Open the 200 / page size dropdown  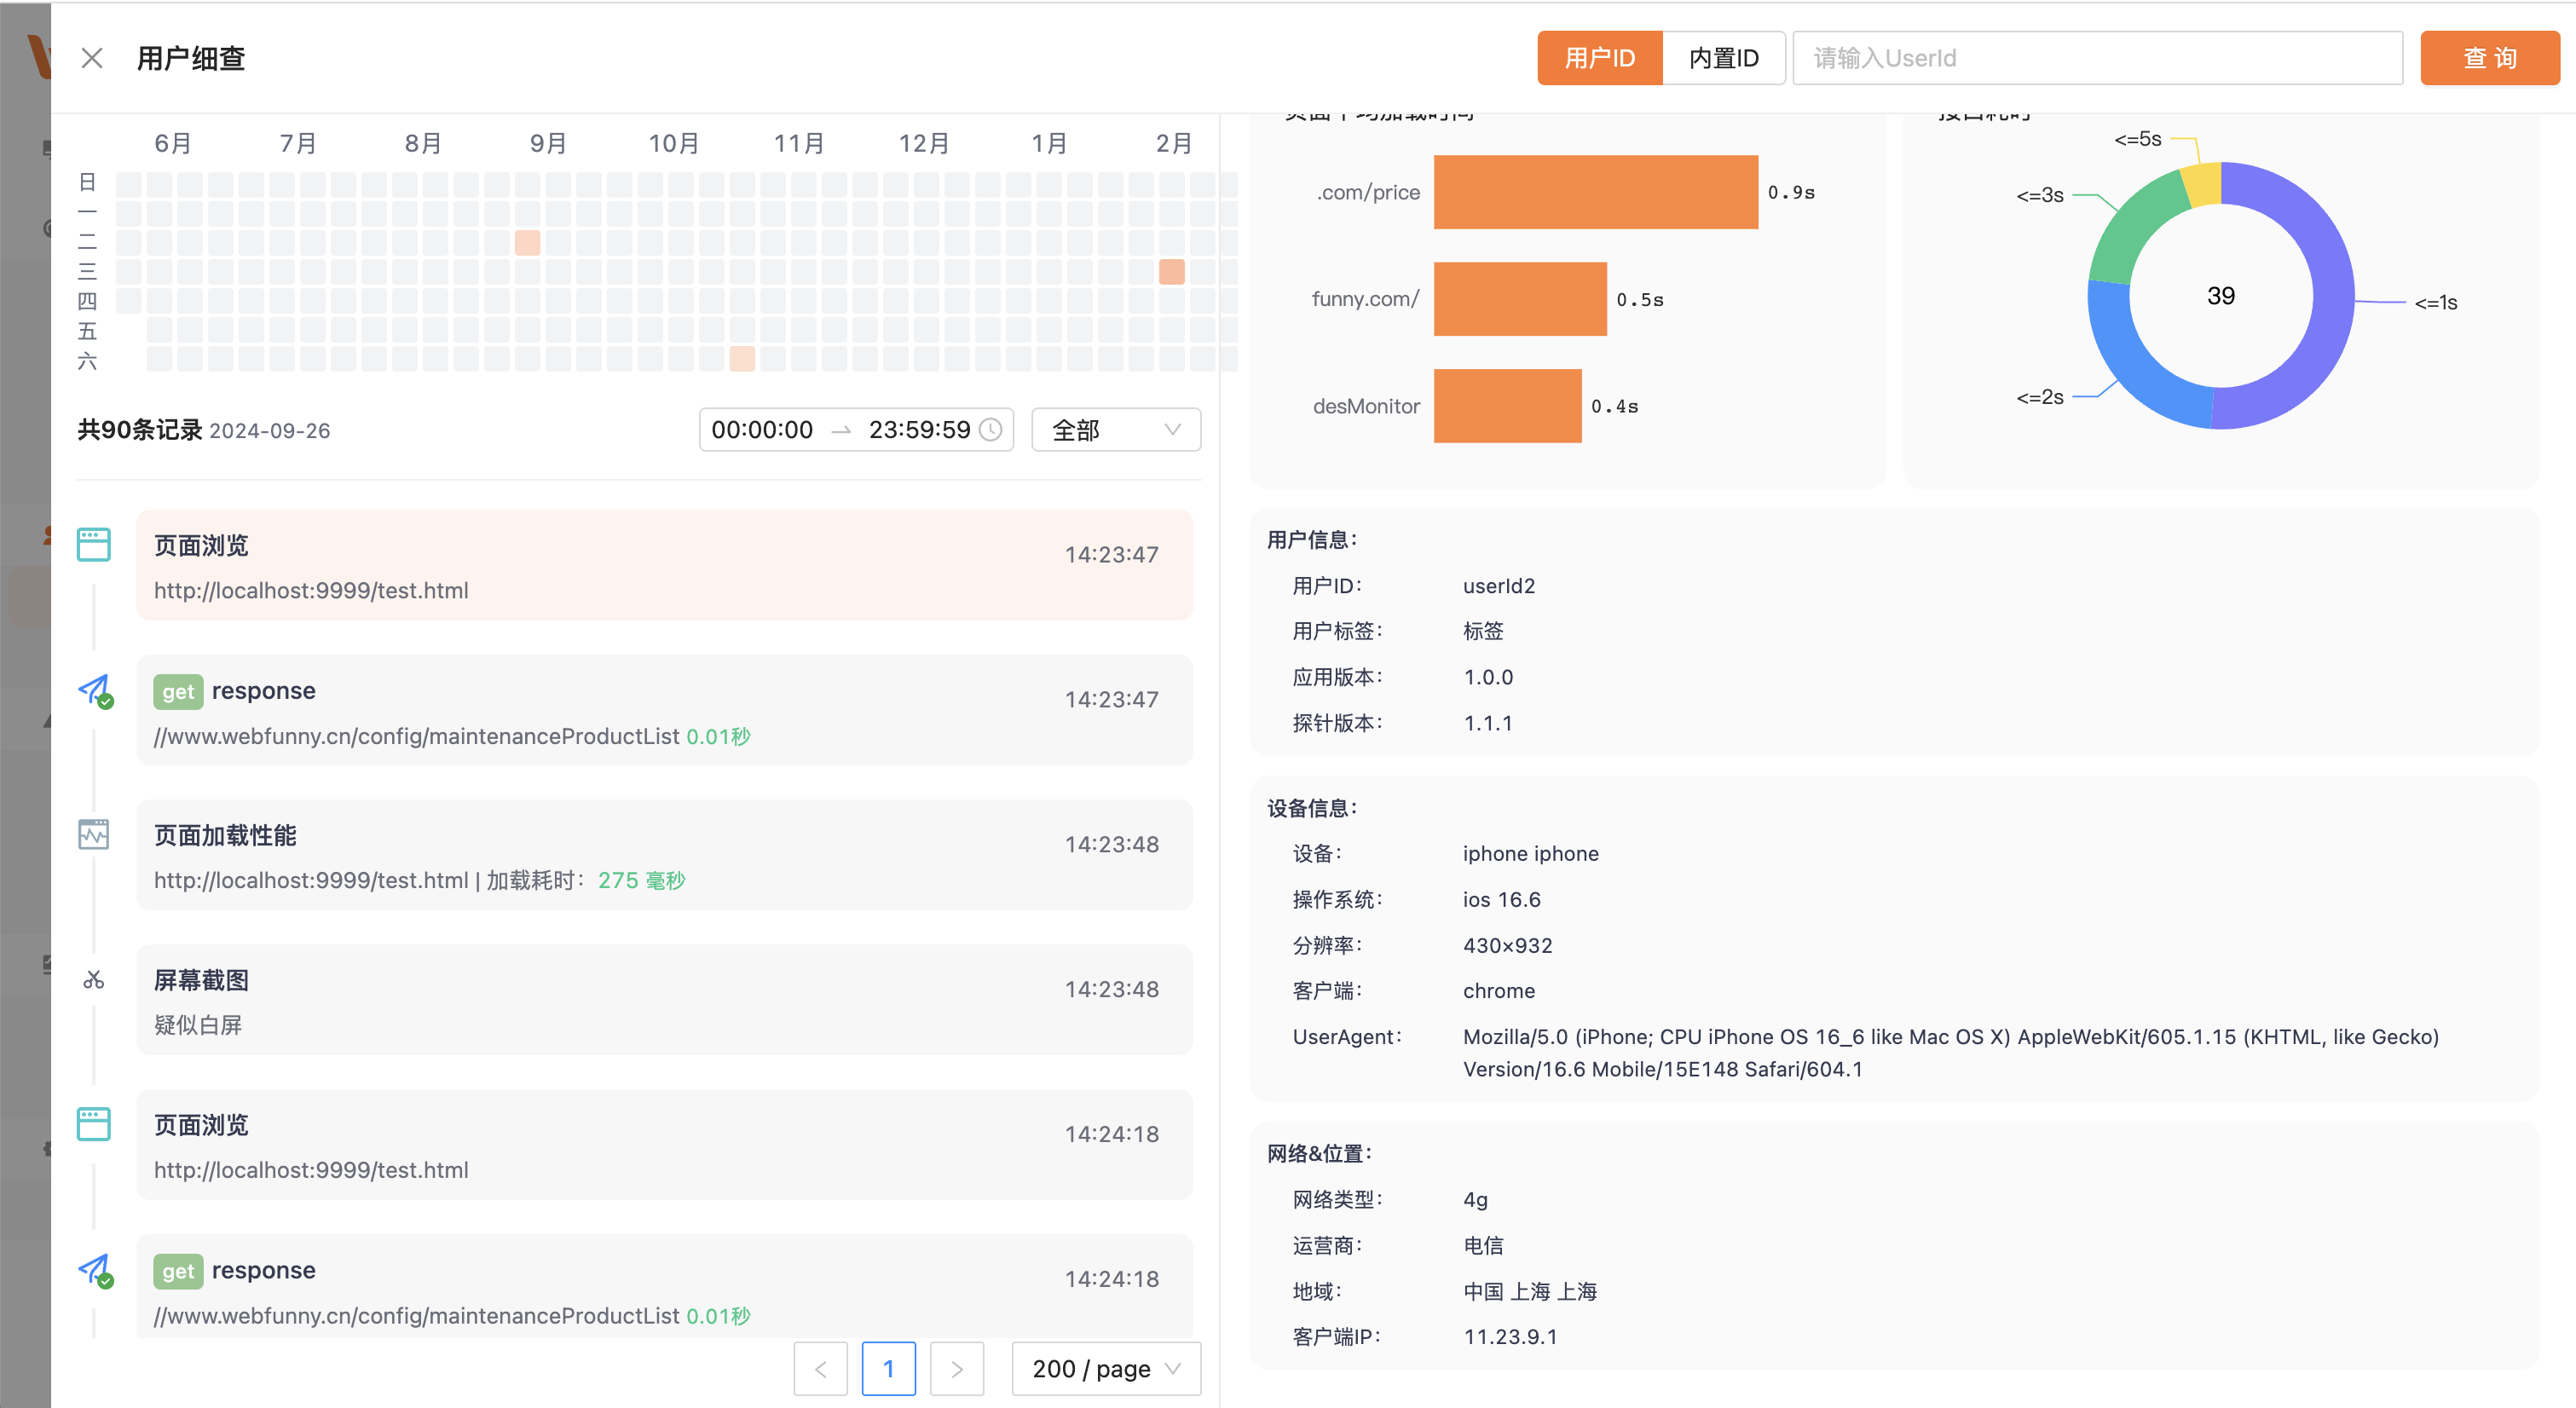click(1106, 1369)
